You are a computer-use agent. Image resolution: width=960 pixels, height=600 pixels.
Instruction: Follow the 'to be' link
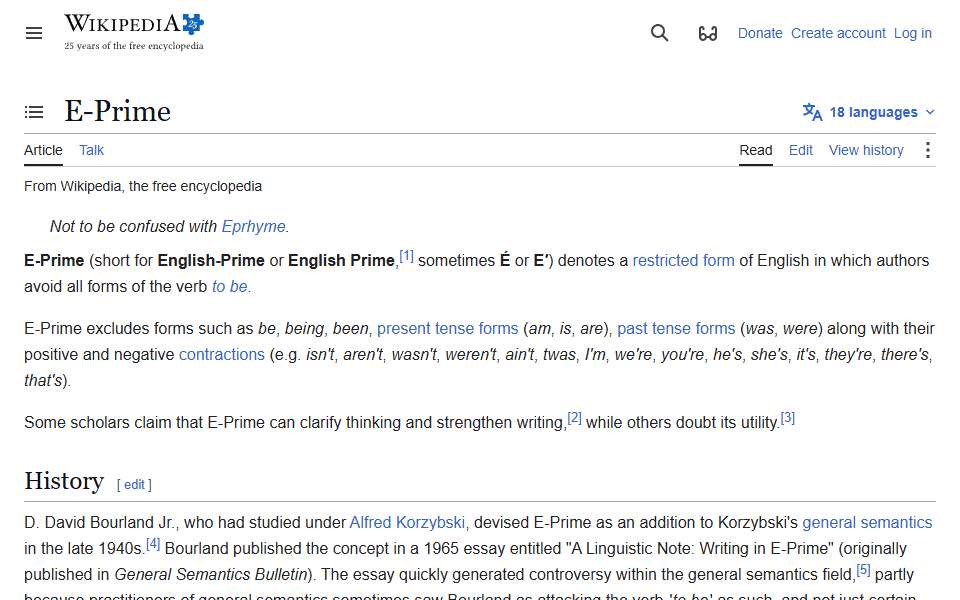point(230,287)
